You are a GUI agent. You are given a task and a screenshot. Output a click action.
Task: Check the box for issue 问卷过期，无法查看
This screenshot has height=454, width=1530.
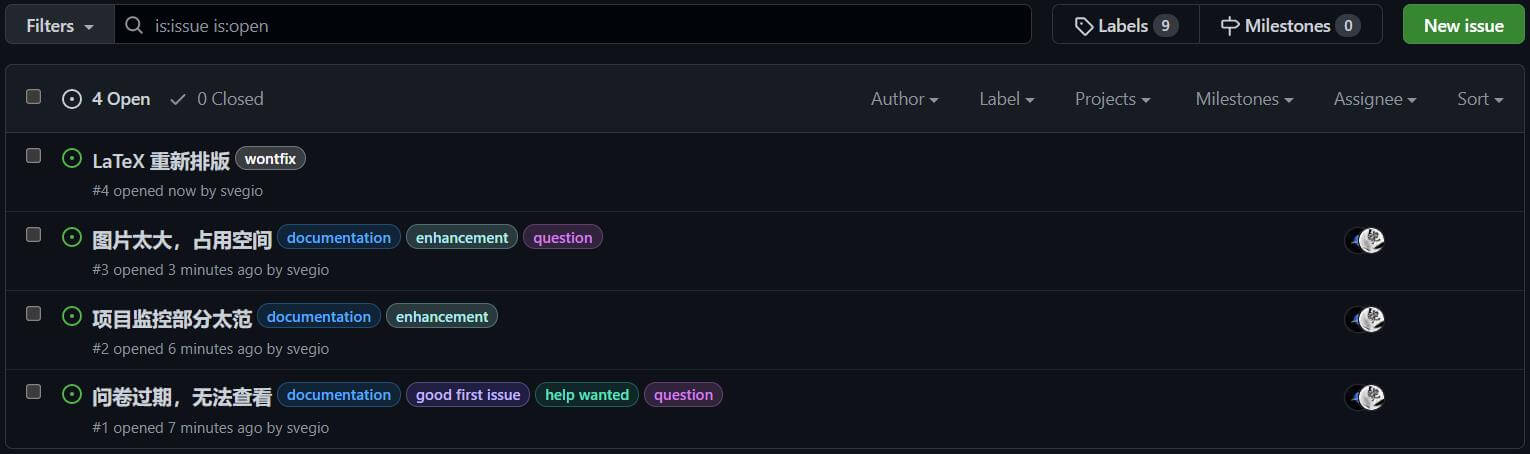tap(34, 392)
